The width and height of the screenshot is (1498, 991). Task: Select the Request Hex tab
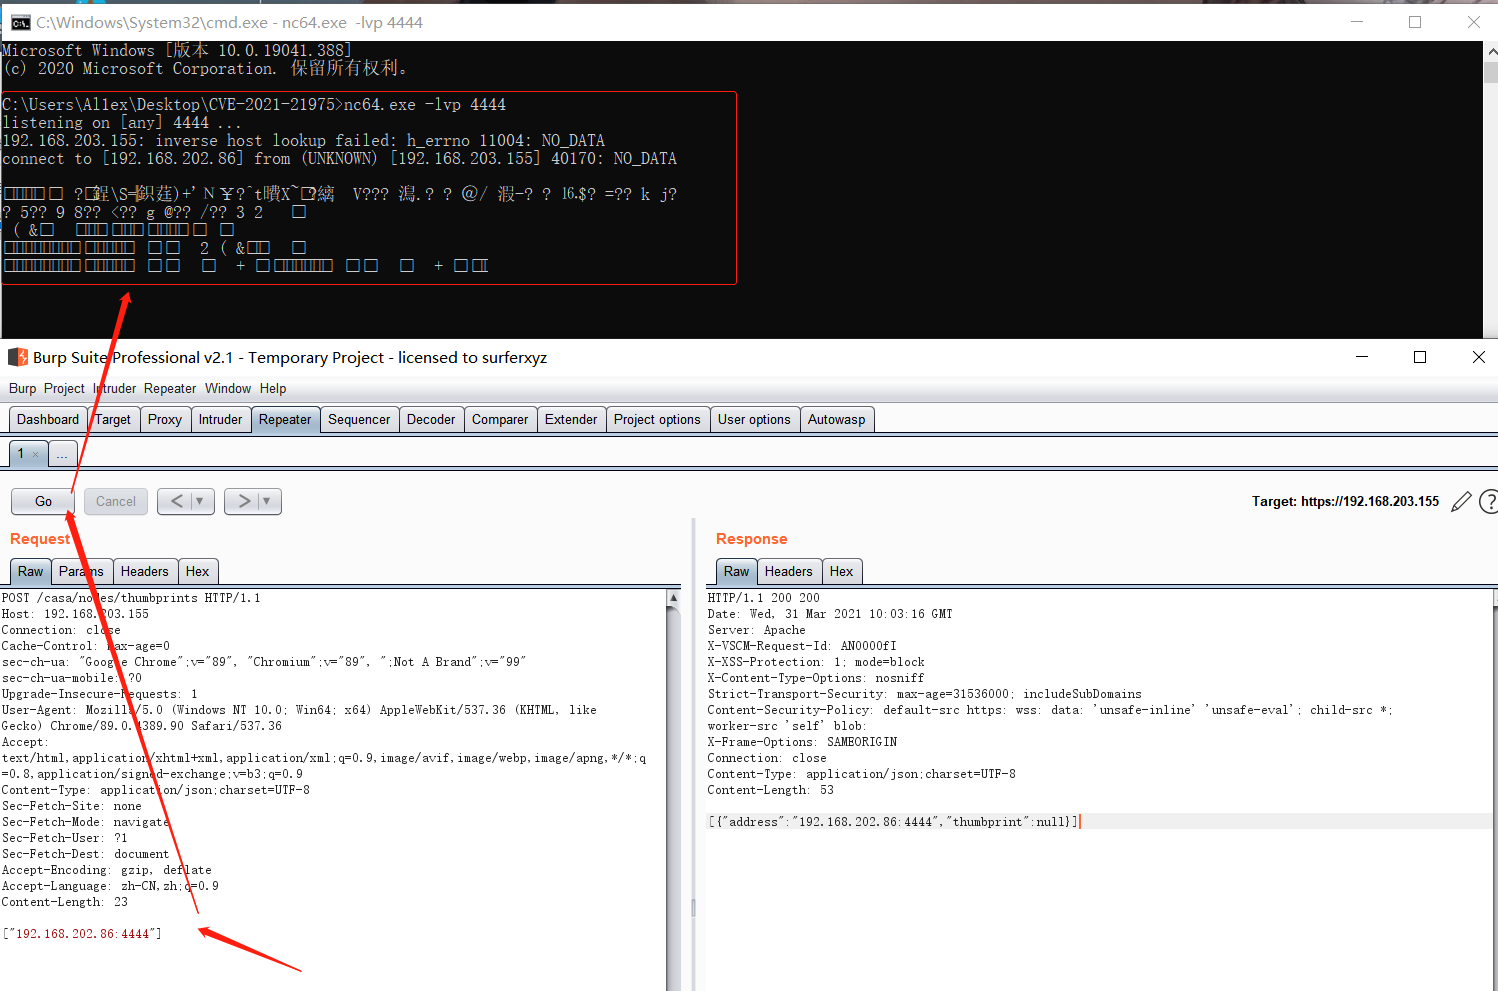coord(198,571)
